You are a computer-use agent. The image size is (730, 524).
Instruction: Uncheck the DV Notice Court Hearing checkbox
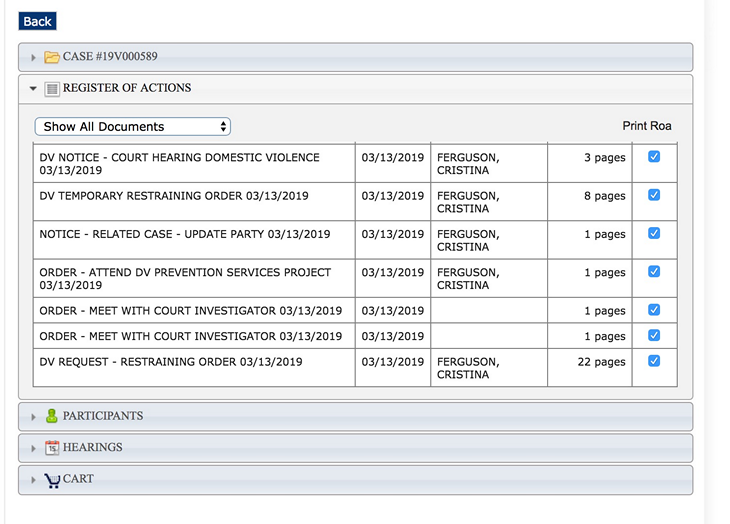[654, 157]
